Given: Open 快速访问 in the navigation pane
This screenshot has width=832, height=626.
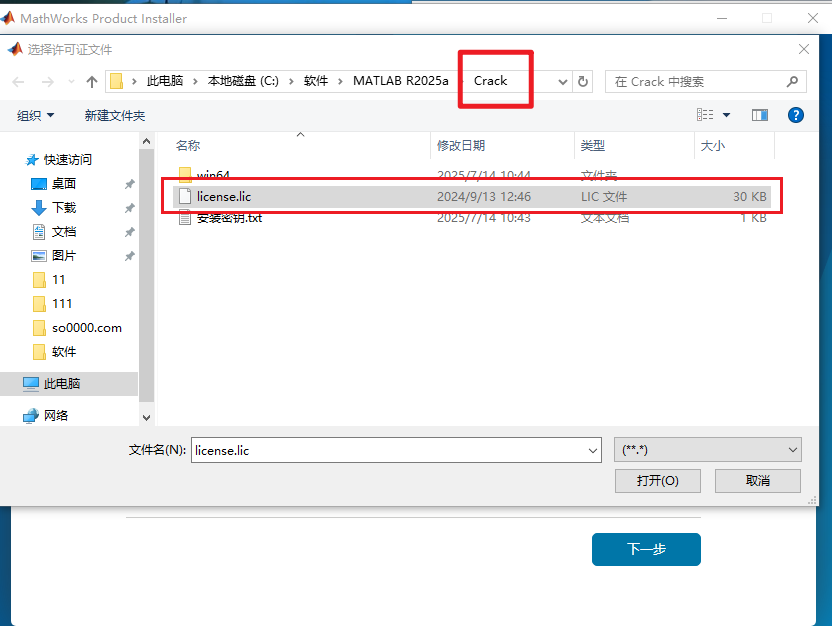Looking at the screenshot, I should 67,160.
